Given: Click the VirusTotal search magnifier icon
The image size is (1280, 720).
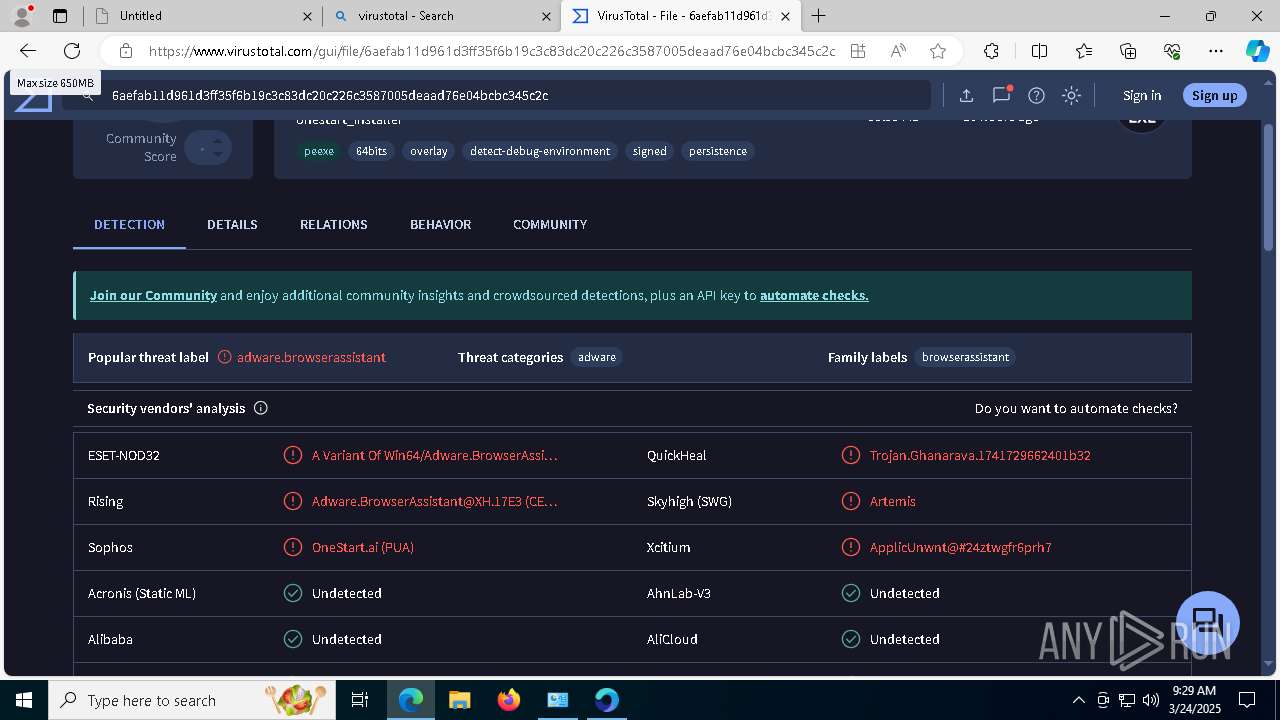Looking at the screenshot, I should (x=87, y=95).
